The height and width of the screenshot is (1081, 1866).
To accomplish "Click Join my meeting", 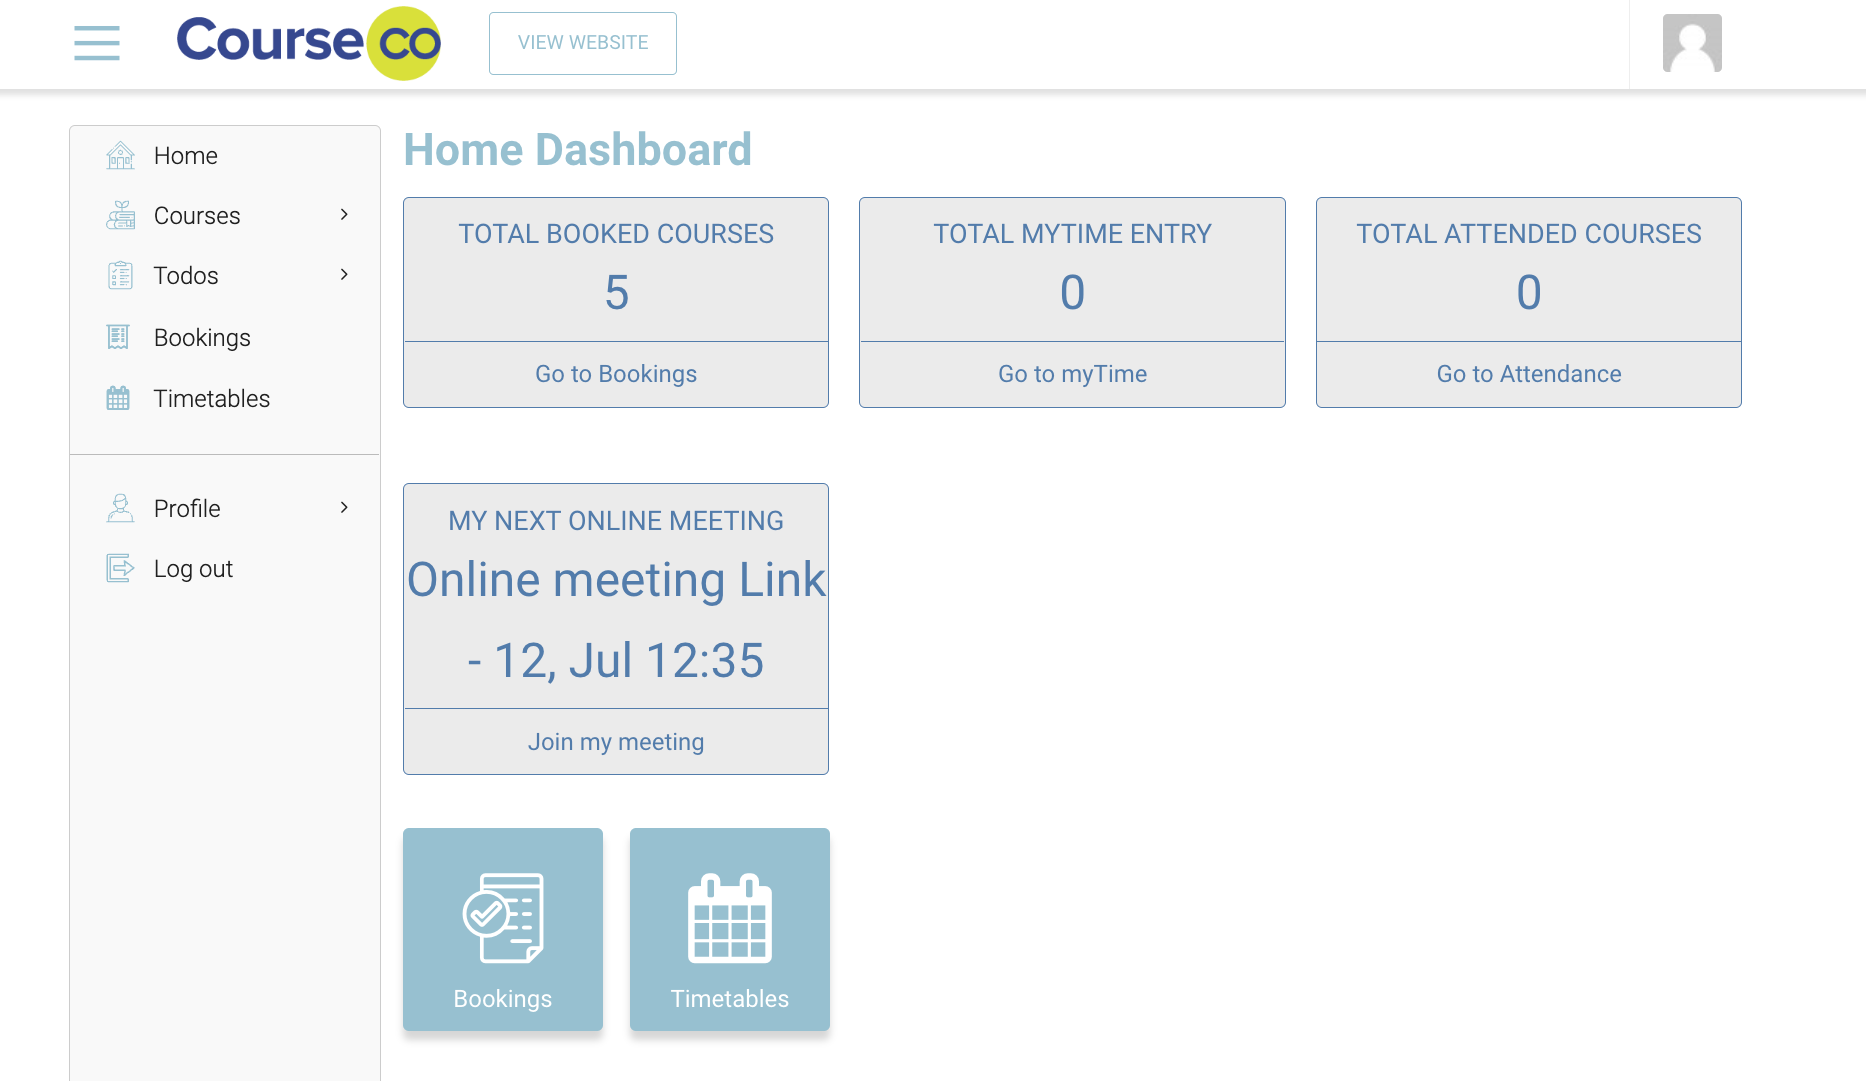I will pos(616,742).
